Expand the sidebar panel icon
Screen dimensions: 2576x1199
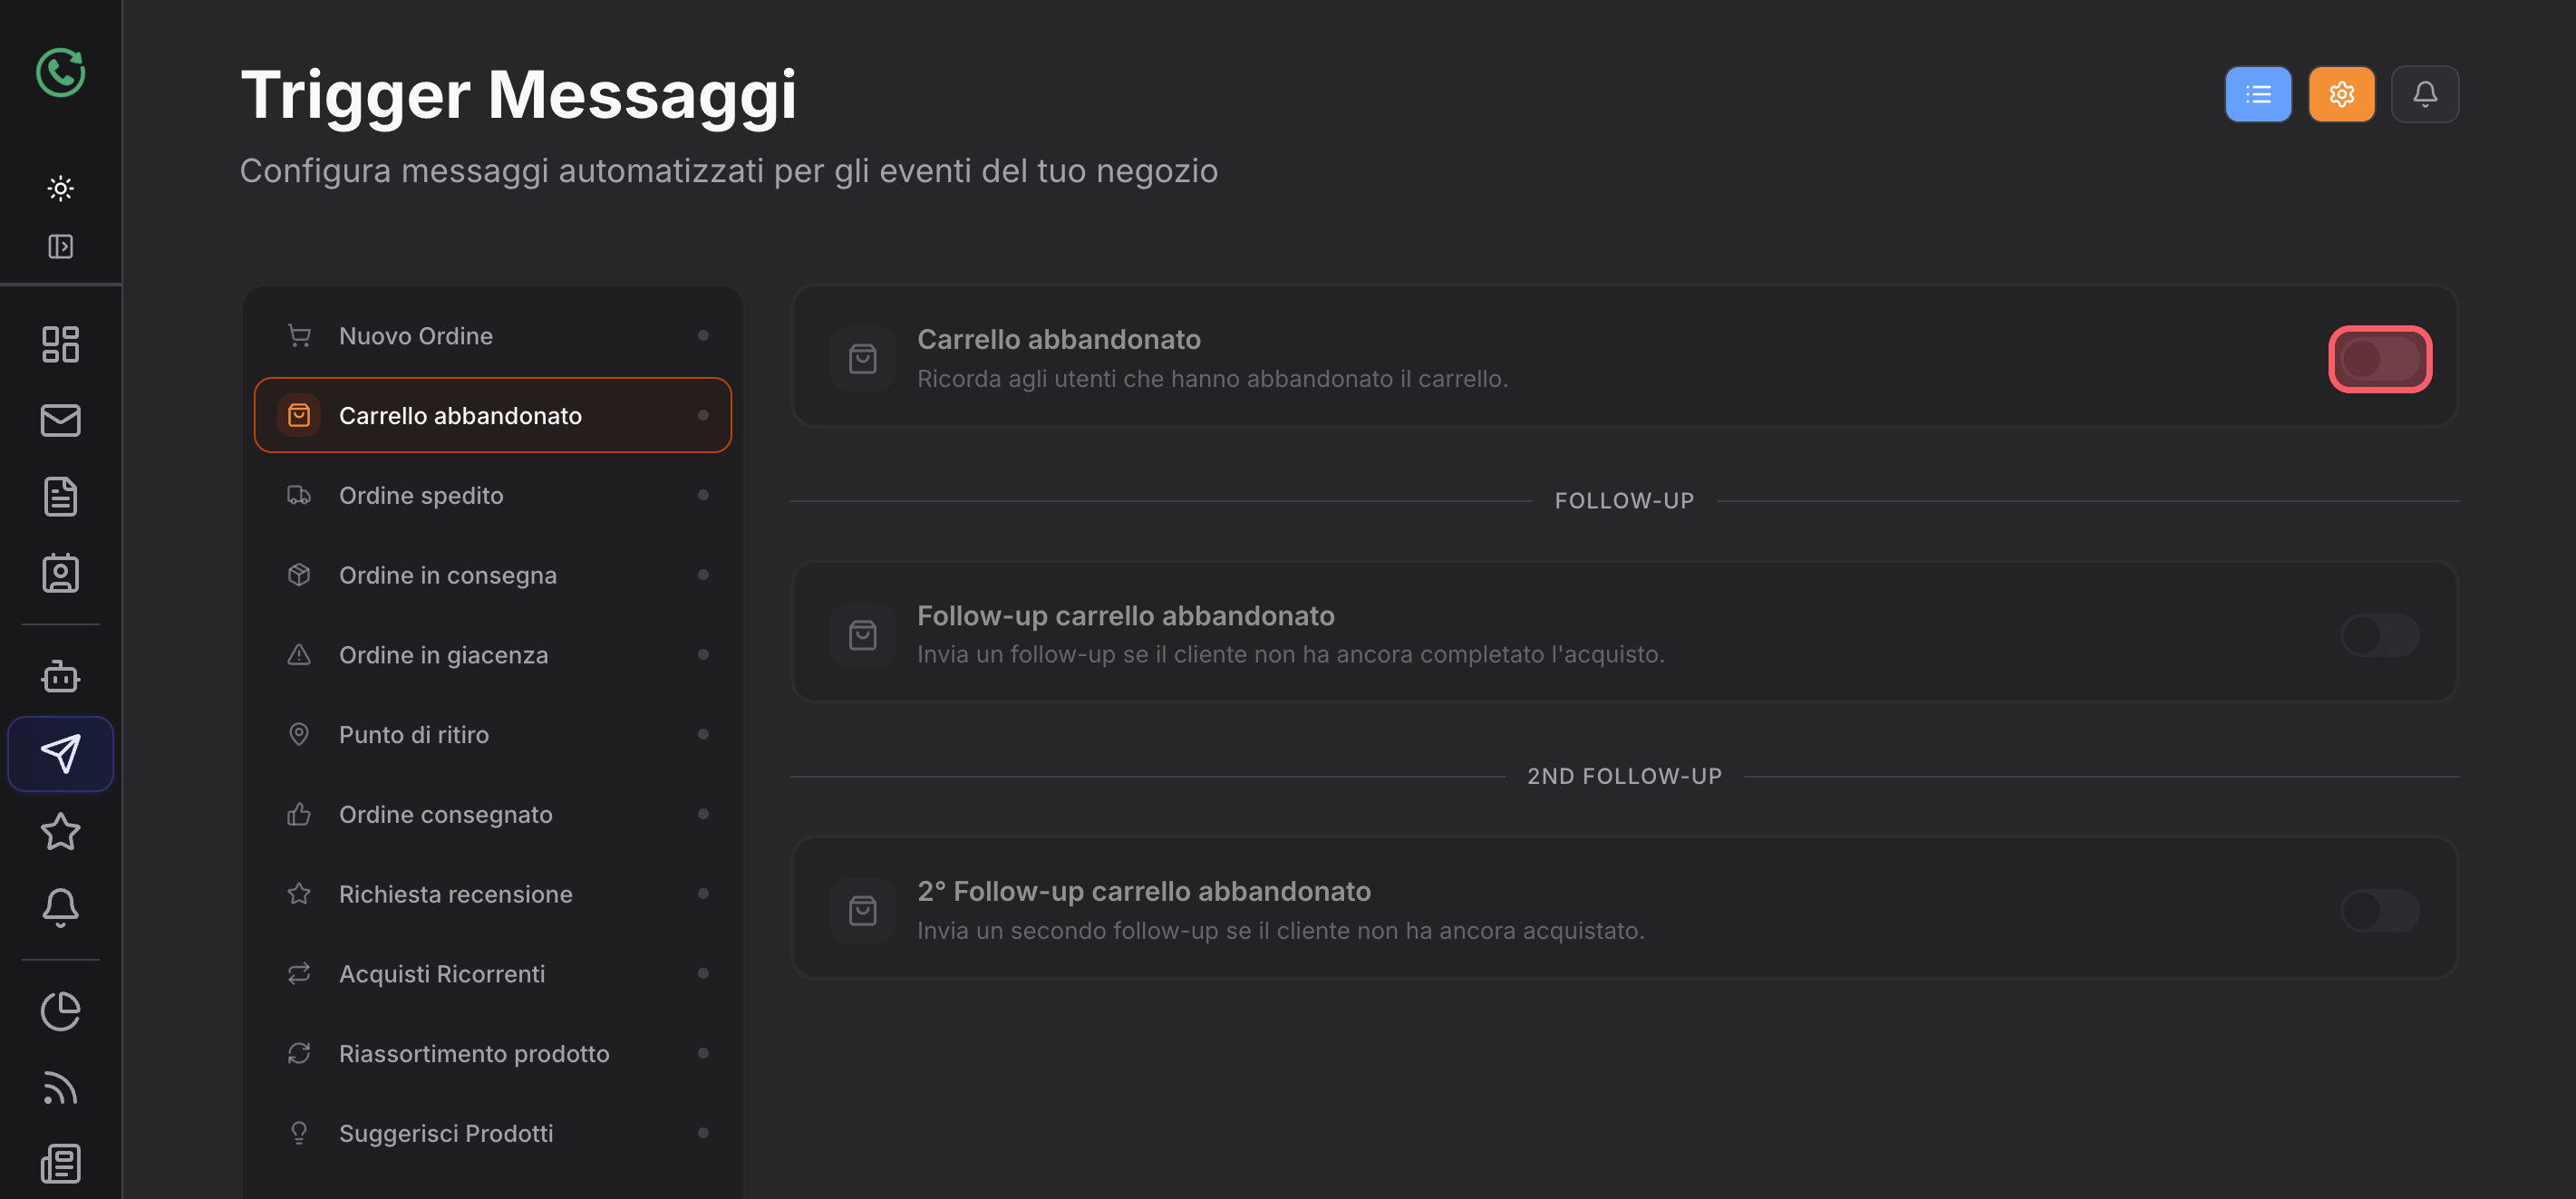[60, 247]
